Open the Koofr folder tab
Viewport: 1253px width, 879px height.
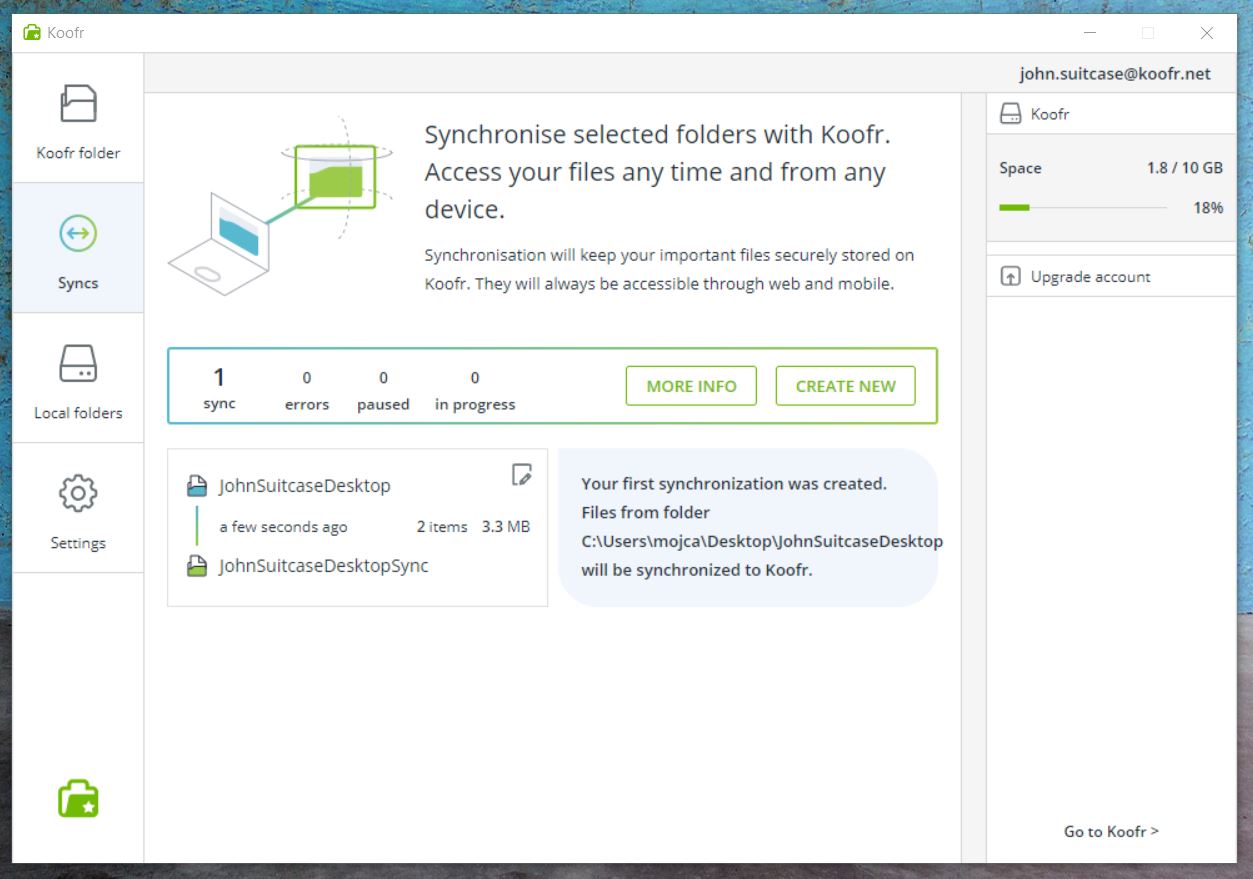pyautogui.click(x=78, y=118)
